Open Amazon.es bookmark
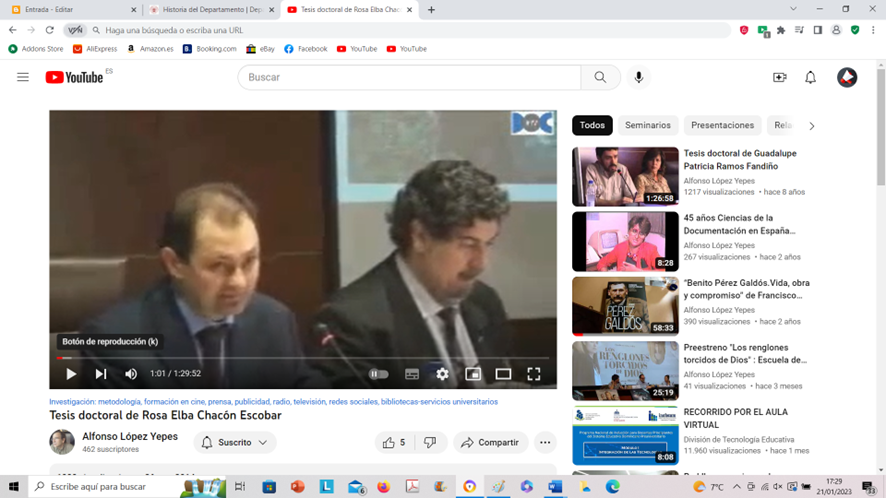This screenshot has height=498, width=886. click(x=150, y=49)
